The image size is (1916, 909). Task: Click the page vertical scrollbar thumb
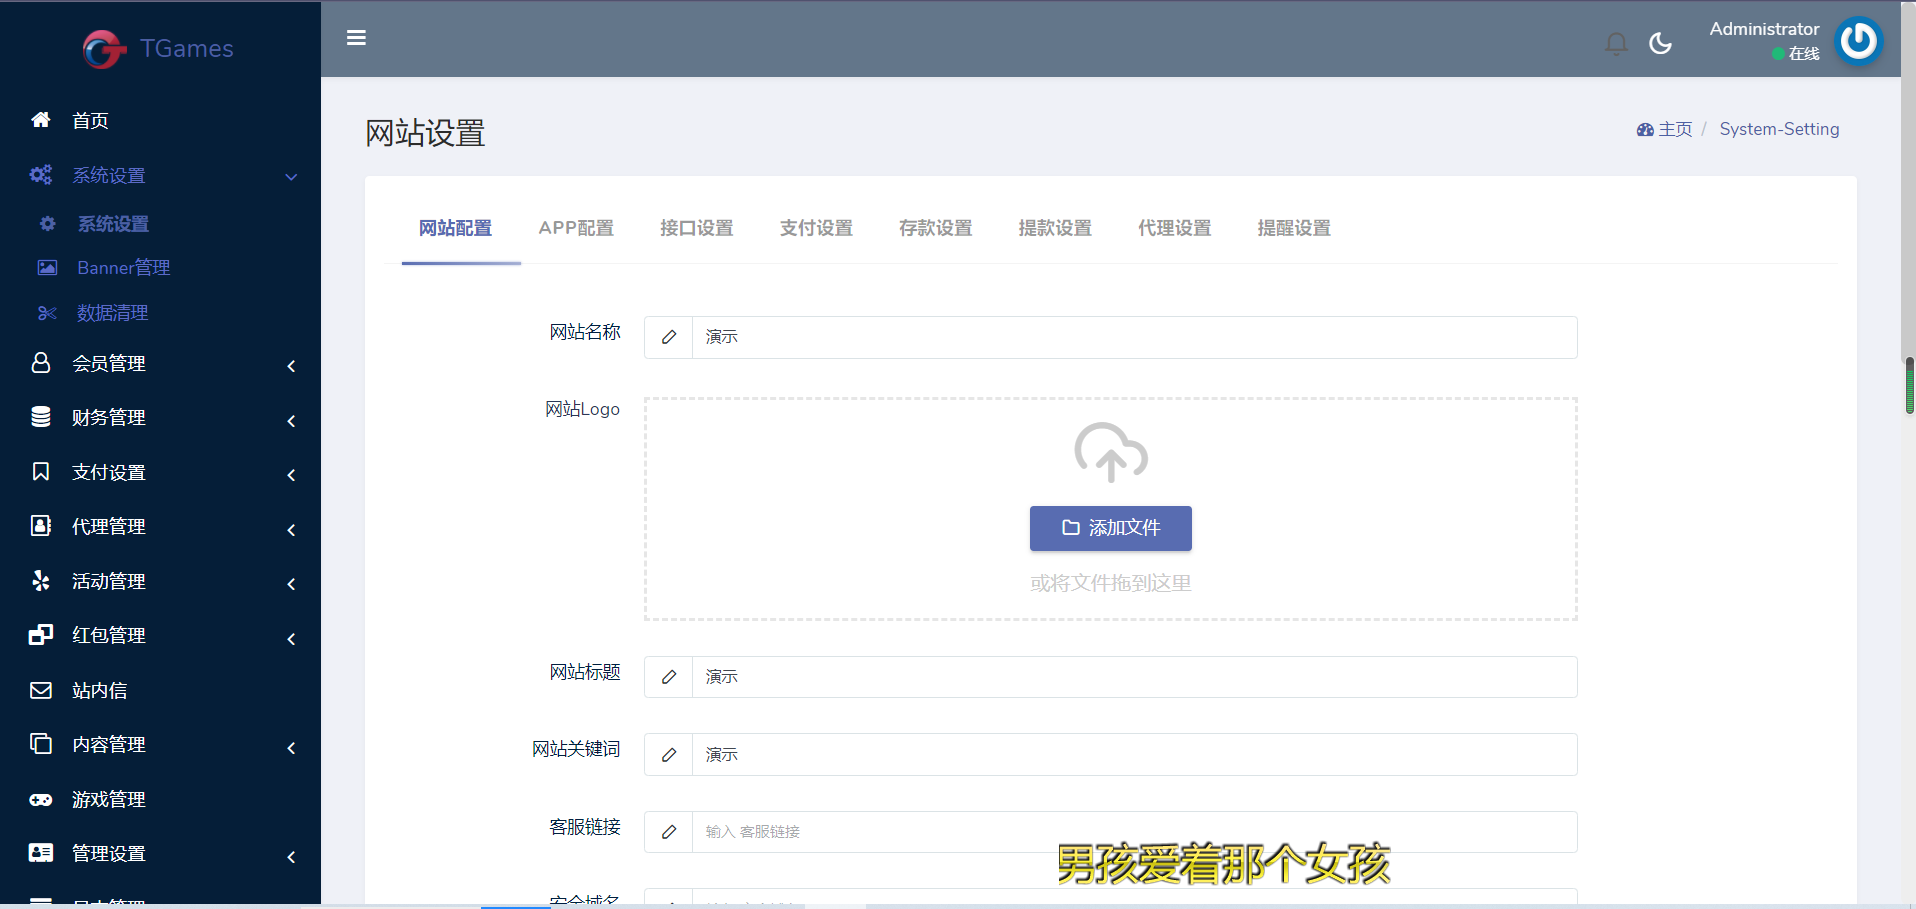(x=1909, y=385)
